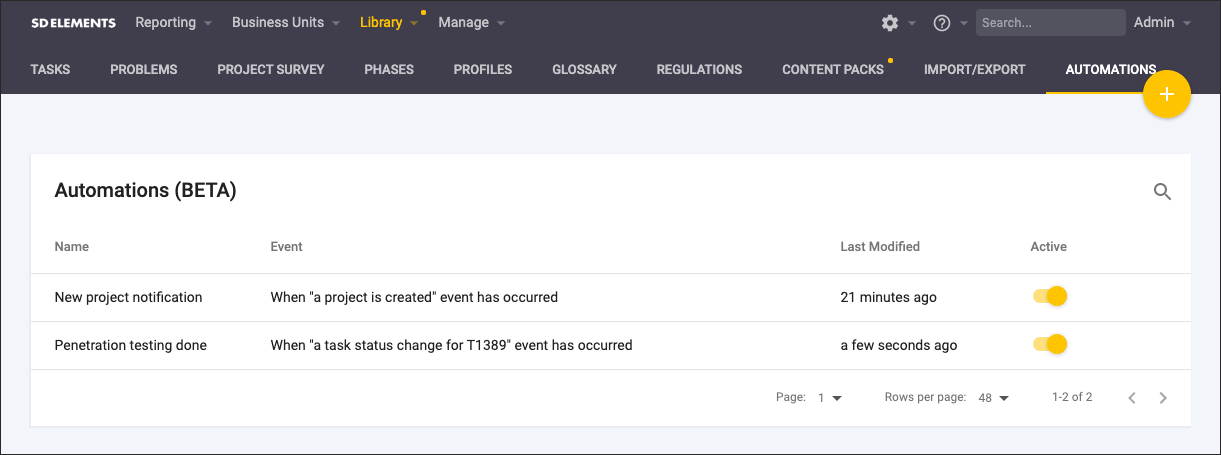Toggle active switch for New project notification
Viewport: 1221px width, 455px height.
[x=1050, y=297]
